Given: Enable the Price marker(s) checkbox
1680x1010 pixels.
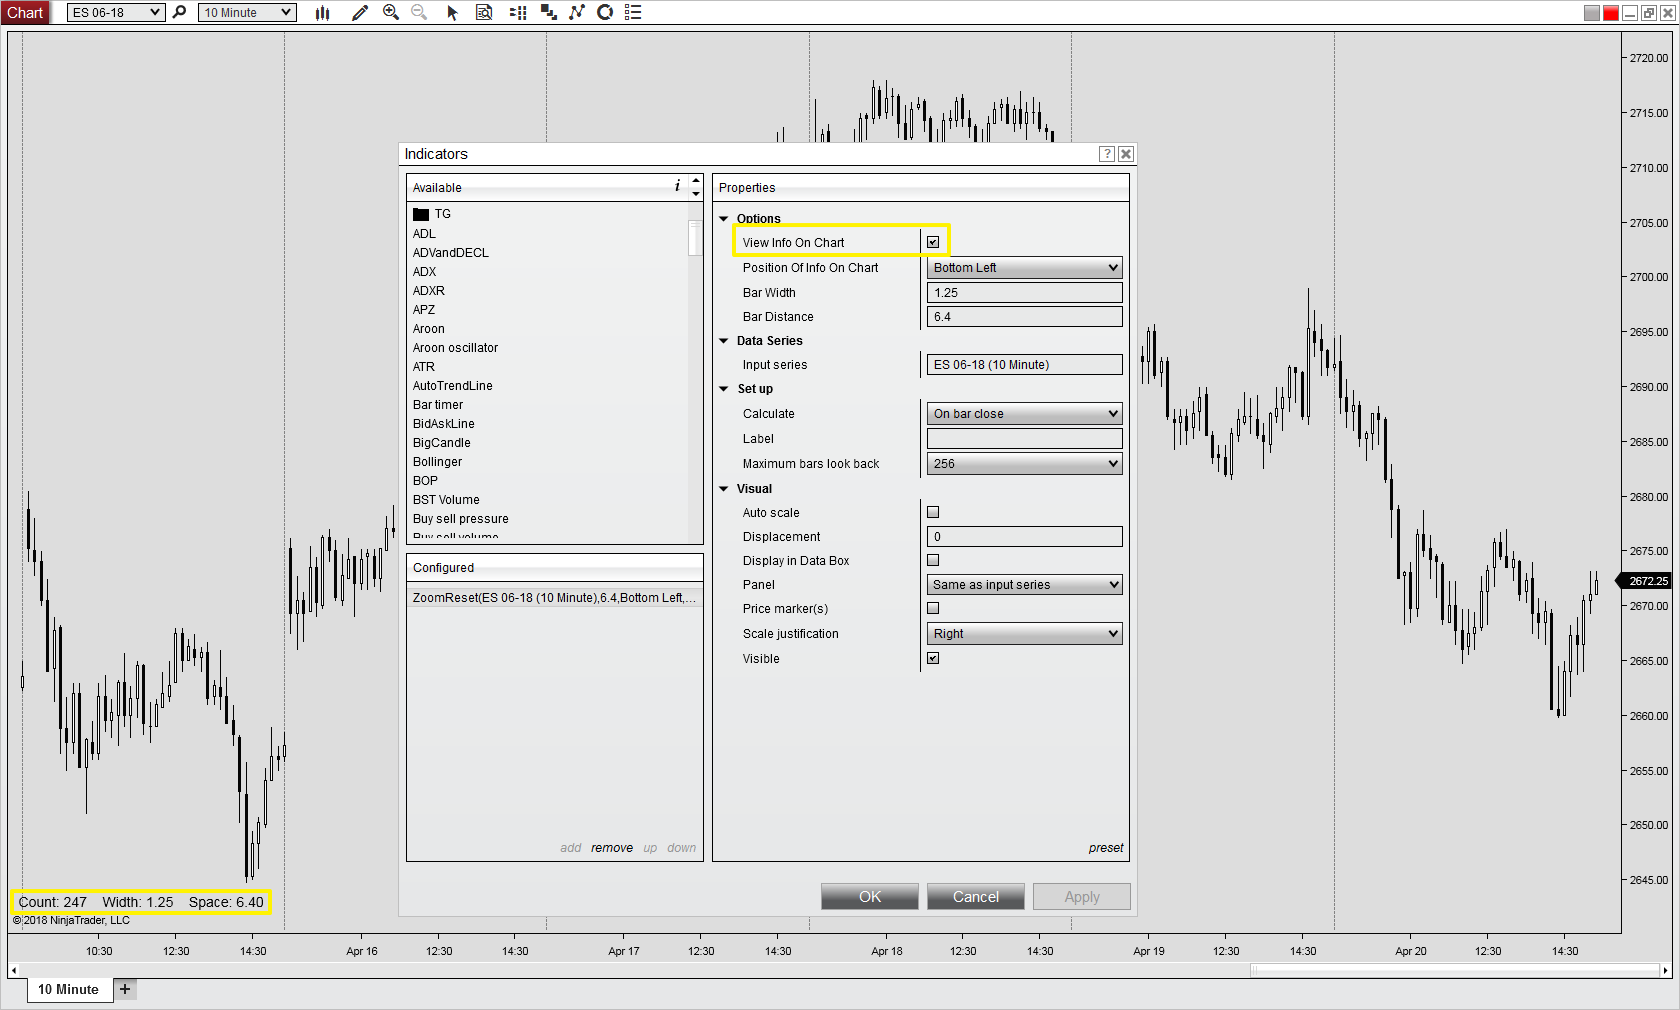Looking at the screenshot, I should pyautogui.click(x=933, y=608).
